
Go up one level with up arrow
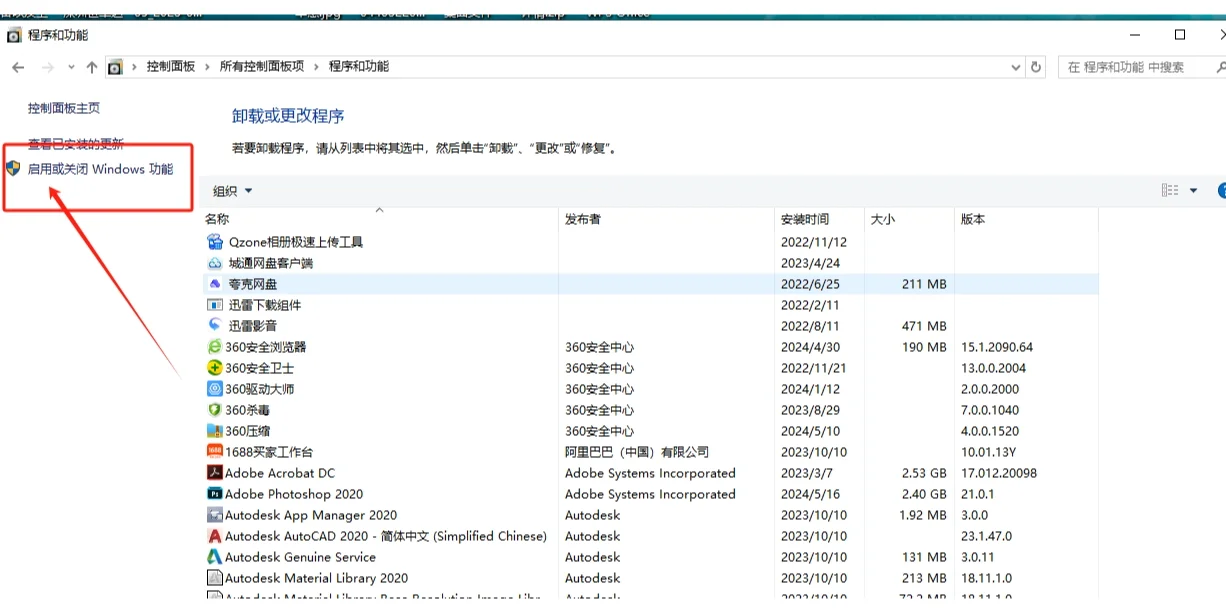click(92, 67)
